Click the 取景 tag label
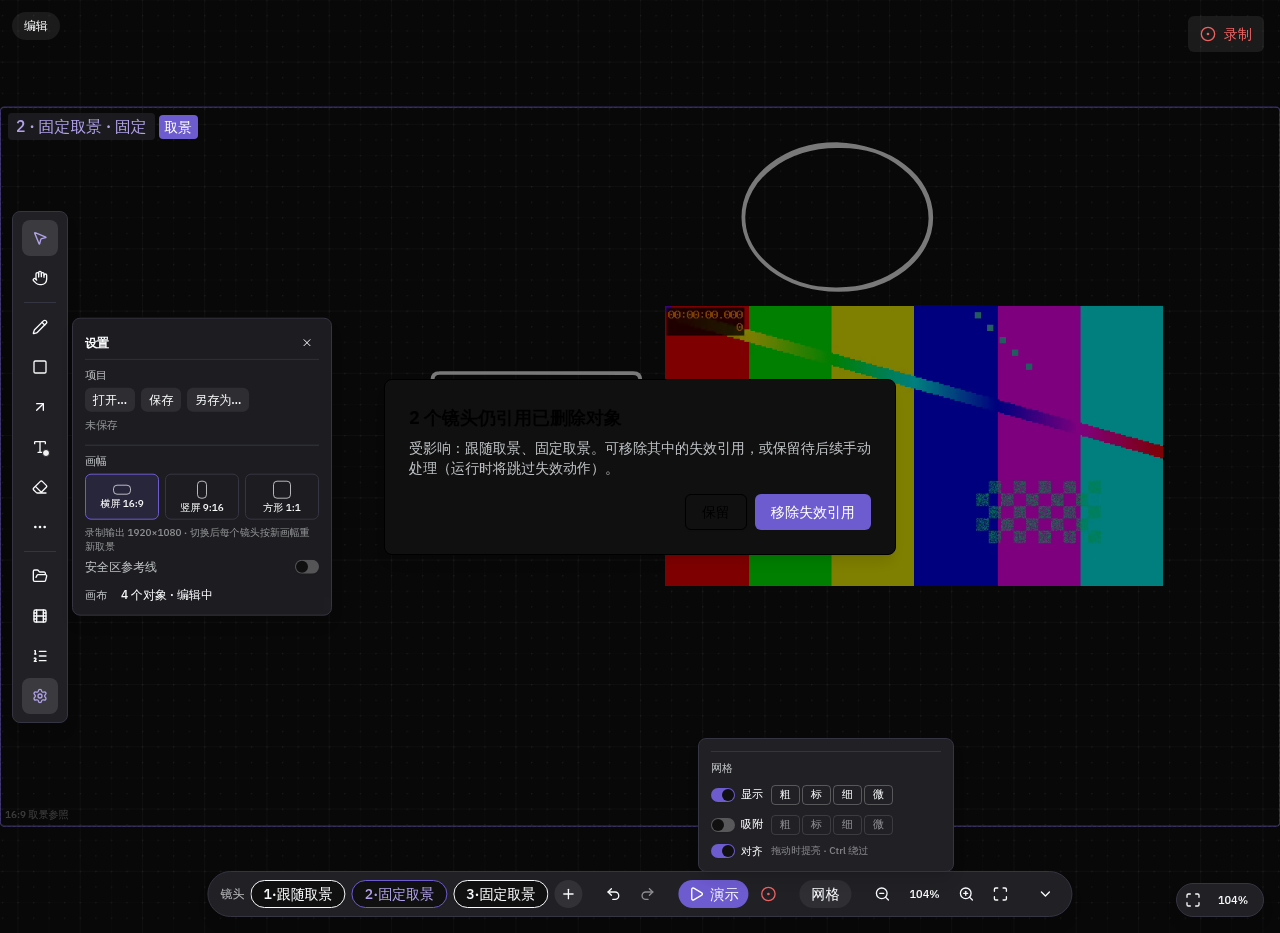 pyautogui.click(x=178, y=127)
